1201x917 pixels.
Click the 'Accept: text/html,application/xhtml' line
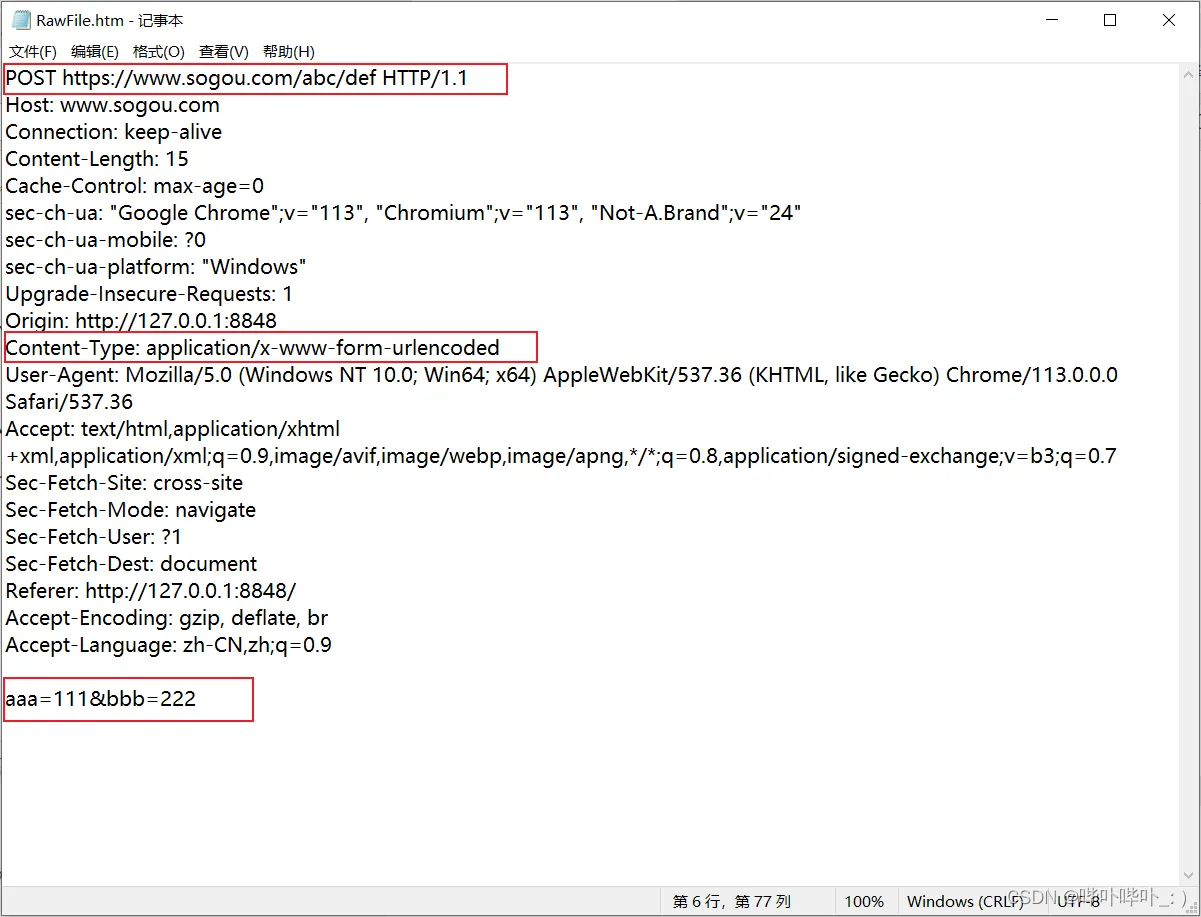(x=173, y=429)
